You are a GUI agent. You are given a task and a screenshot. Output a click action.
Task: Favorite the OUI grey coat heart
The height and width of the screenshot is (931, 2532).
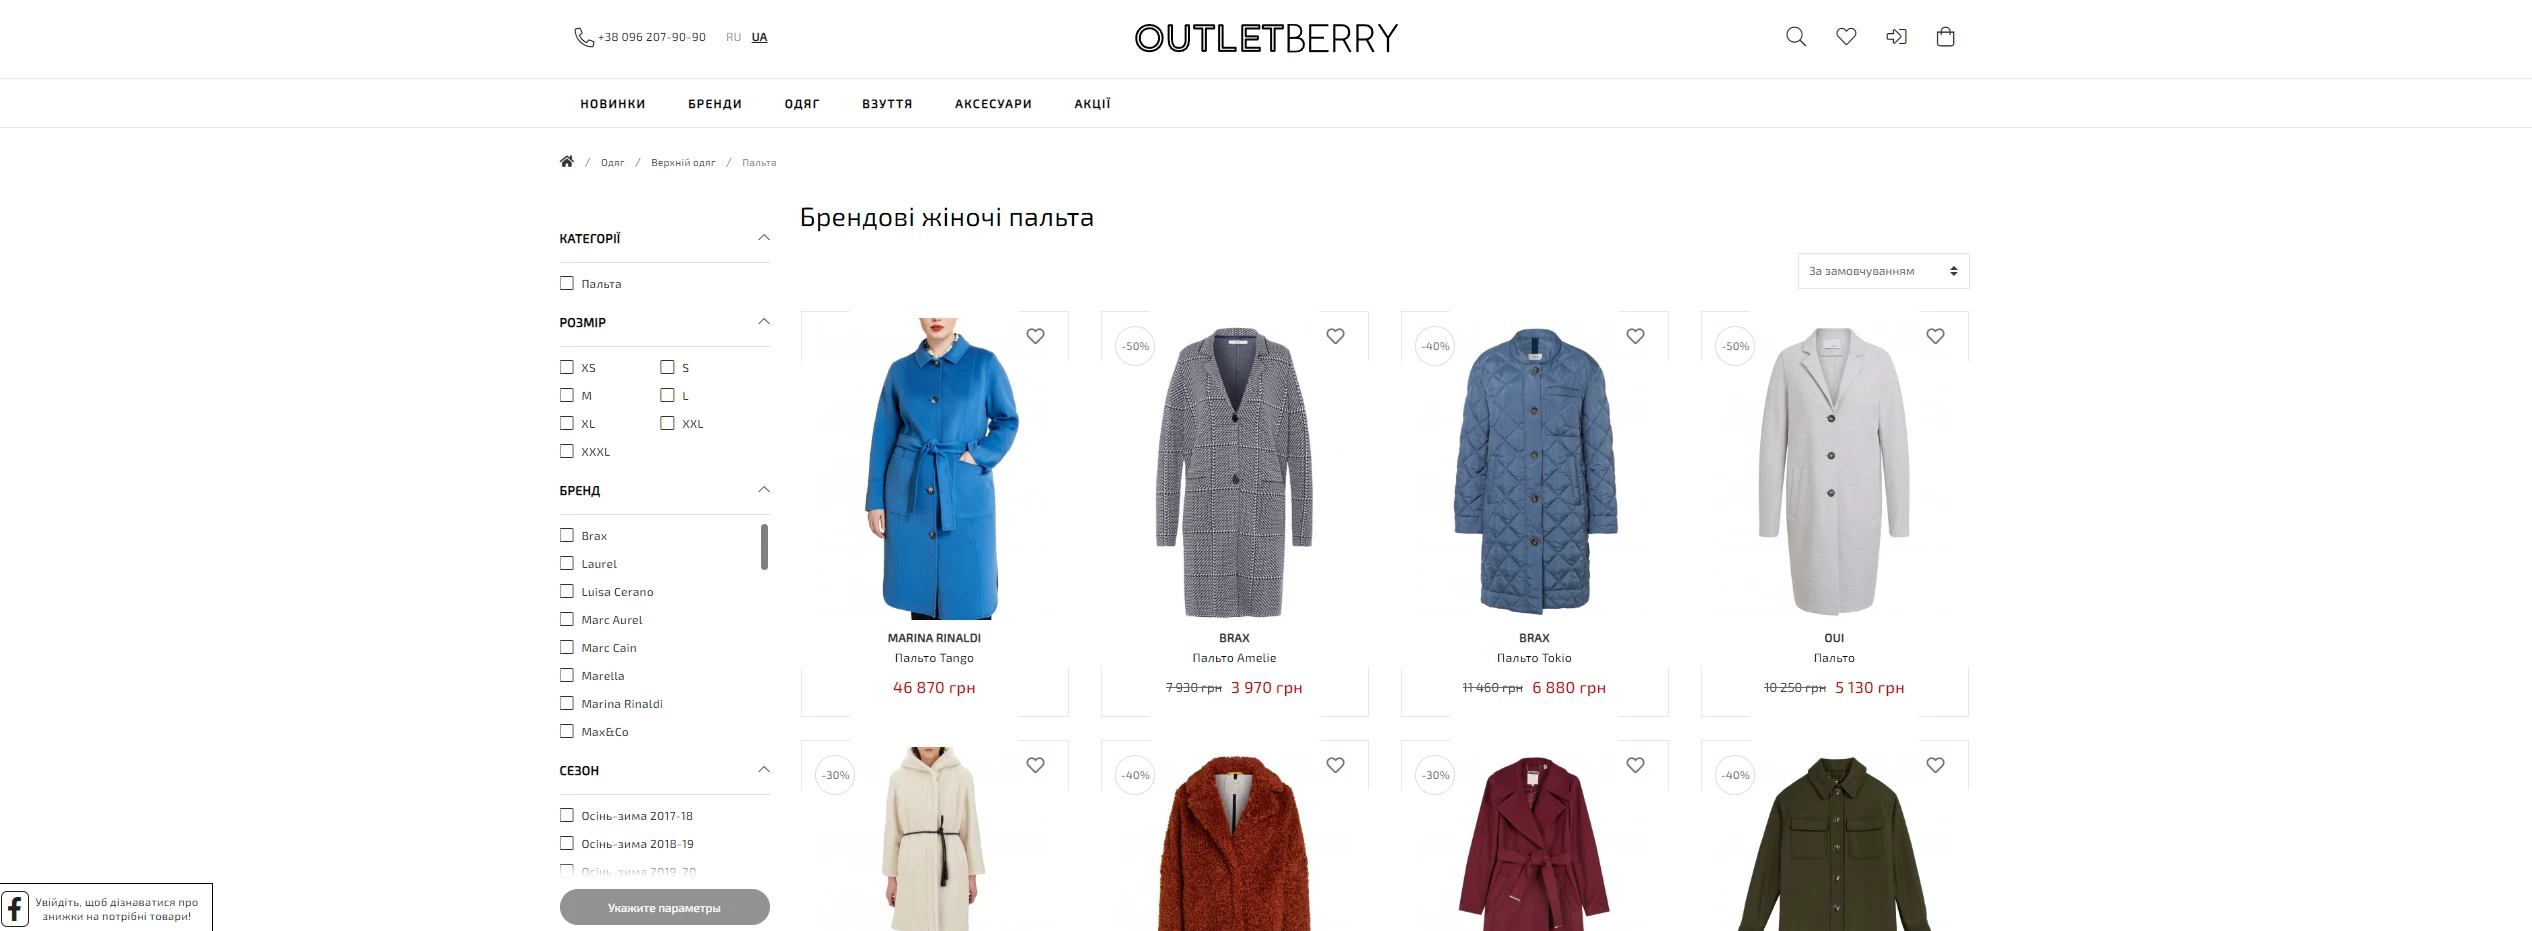pyautogui.click(x=1935, y=336)
